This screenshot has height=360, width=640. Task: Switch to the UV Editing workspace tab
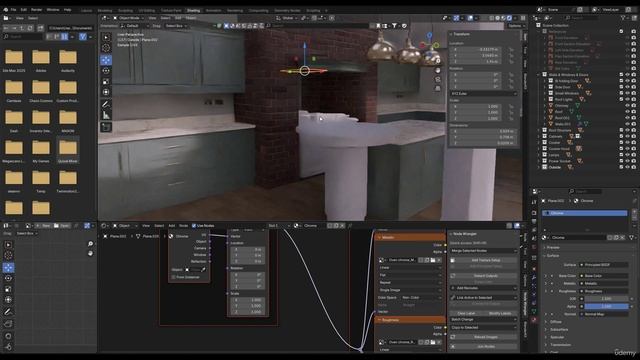147,10
